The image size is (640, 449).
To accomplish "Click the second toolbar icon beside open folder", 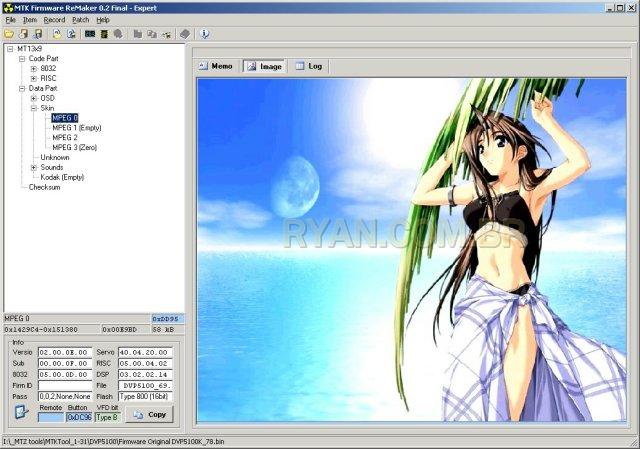I will (23, 33).
